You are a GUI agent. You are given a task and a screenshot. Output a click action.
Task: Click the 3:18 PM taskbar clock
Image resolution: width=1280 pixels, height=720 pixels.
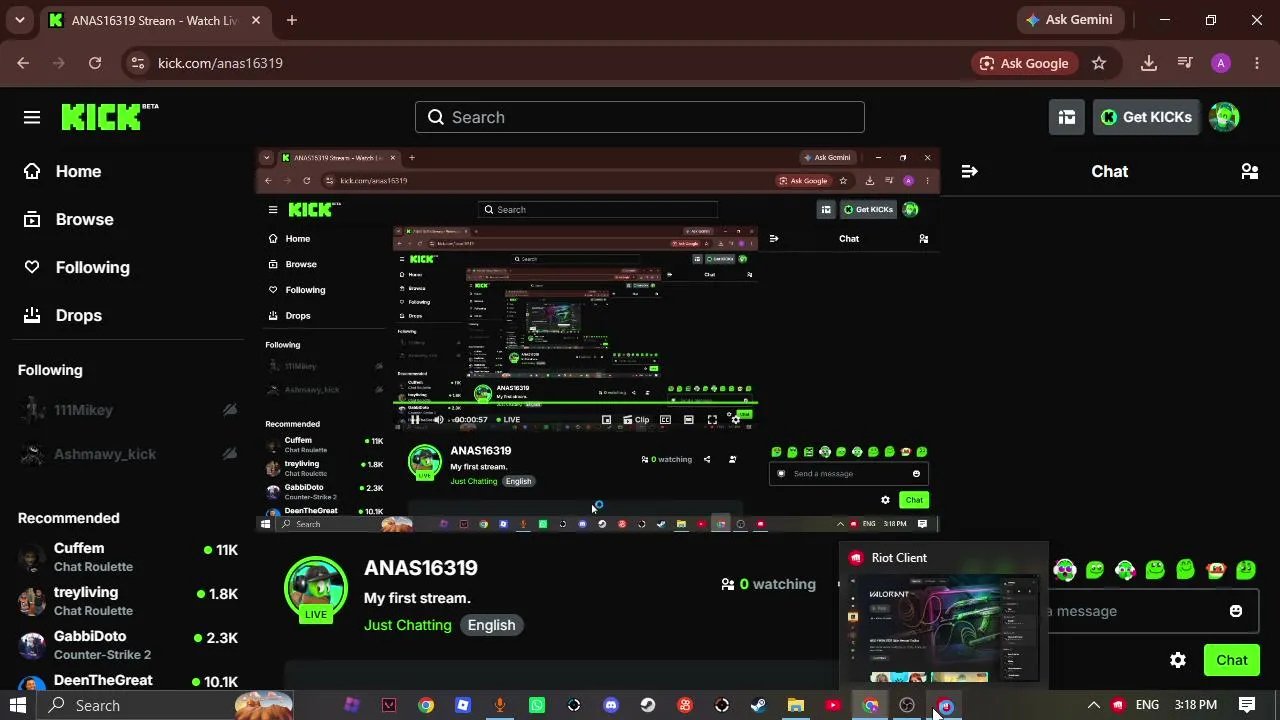coord(1196,705)
